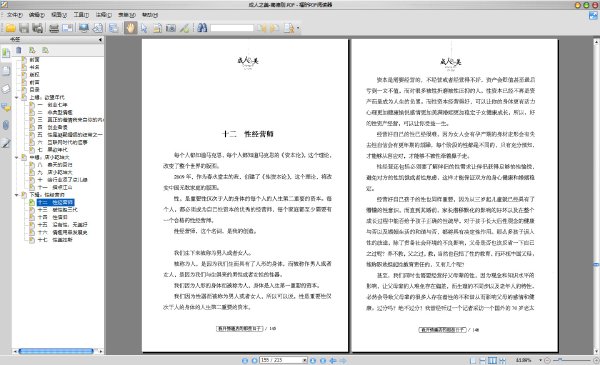Select highlighted bookmark 十二 性经营师

55,202
